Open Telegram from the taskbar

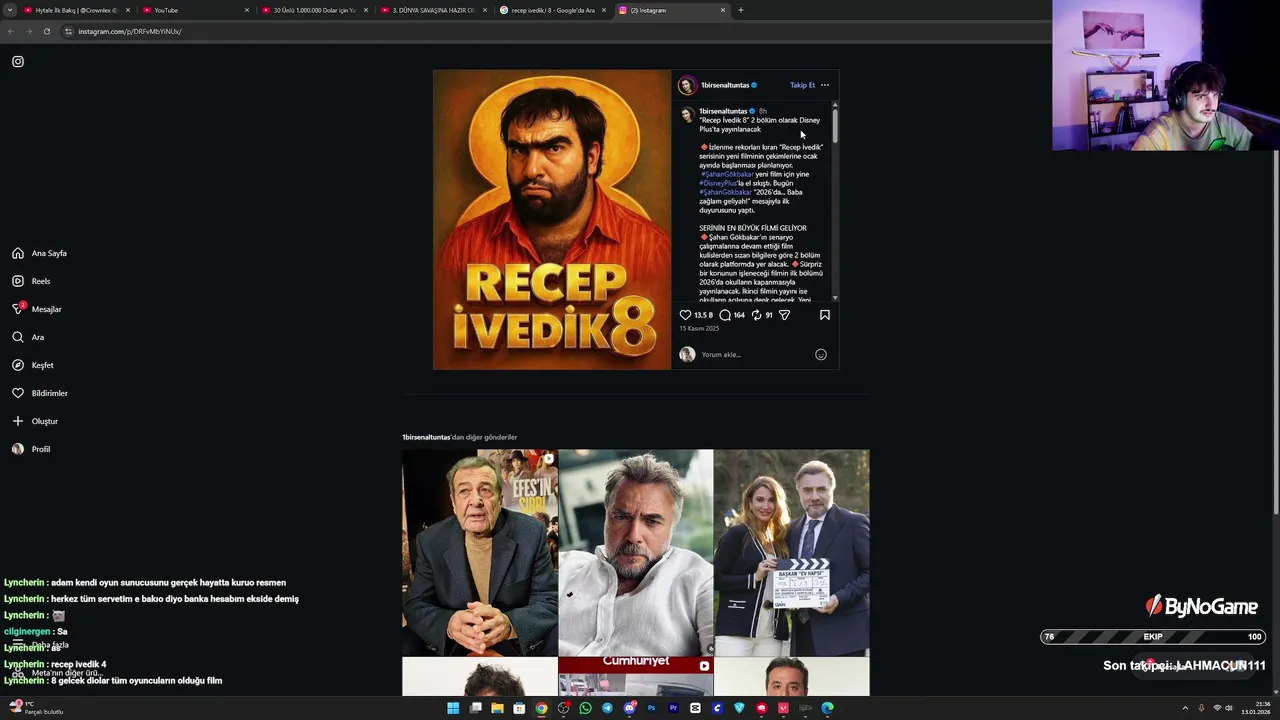click(x=607, y=708)
